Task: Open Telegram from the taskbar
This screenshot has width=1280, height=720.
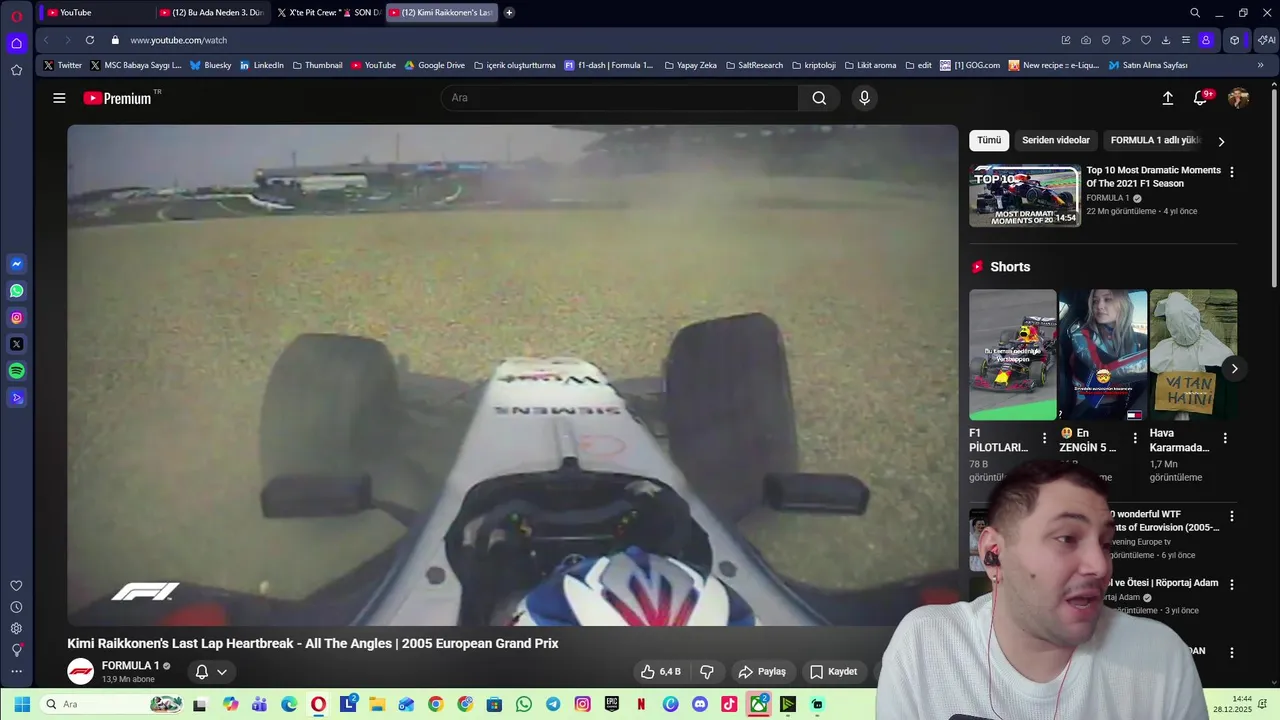Action: pos(553,704)
